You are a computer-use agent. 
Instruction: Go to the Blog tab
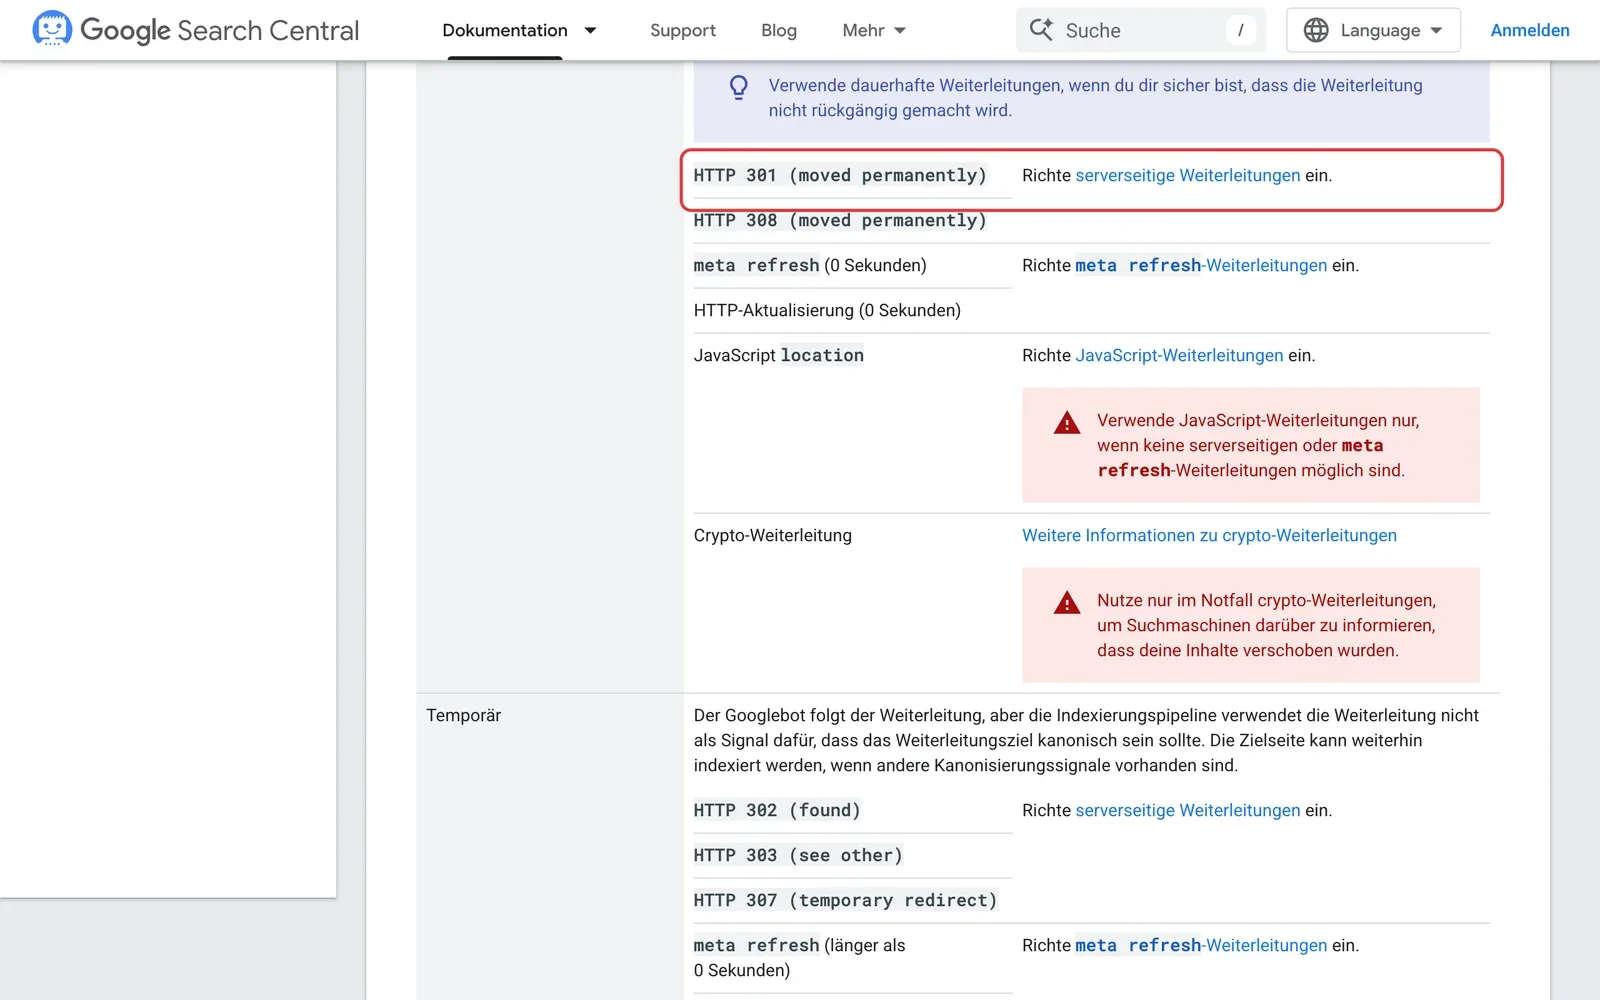tap(779, 30)
